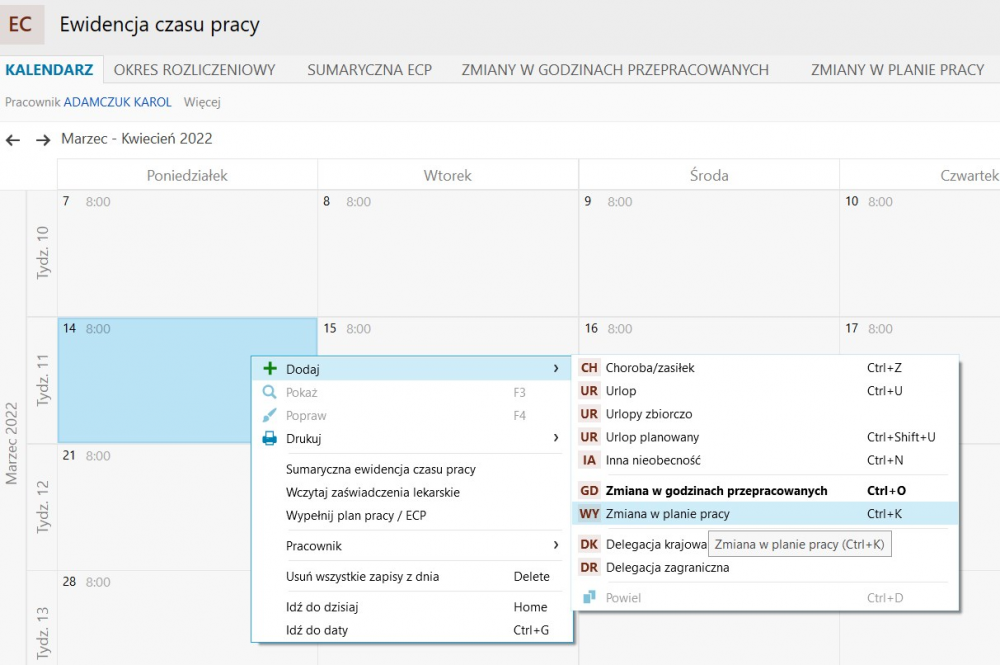Viewport: 1000px width, 665px height.
Task: Click the DK icon for Delegacja krajowa
Action: [x=589, y=545]
